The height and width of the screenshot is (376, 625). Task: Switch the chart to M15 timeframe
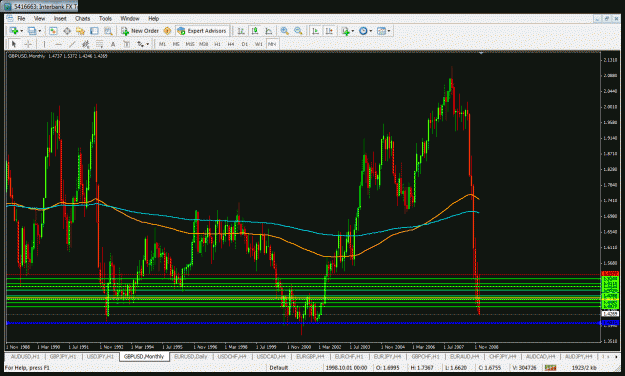tap(190, 44)
